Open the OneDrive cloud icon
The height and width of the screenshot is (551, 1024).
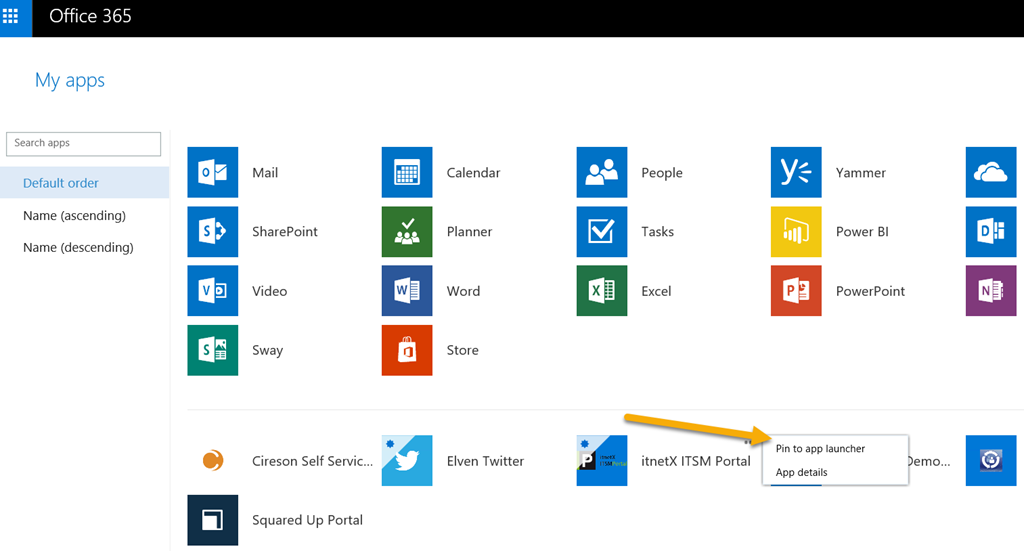click(x=991, y=172)
